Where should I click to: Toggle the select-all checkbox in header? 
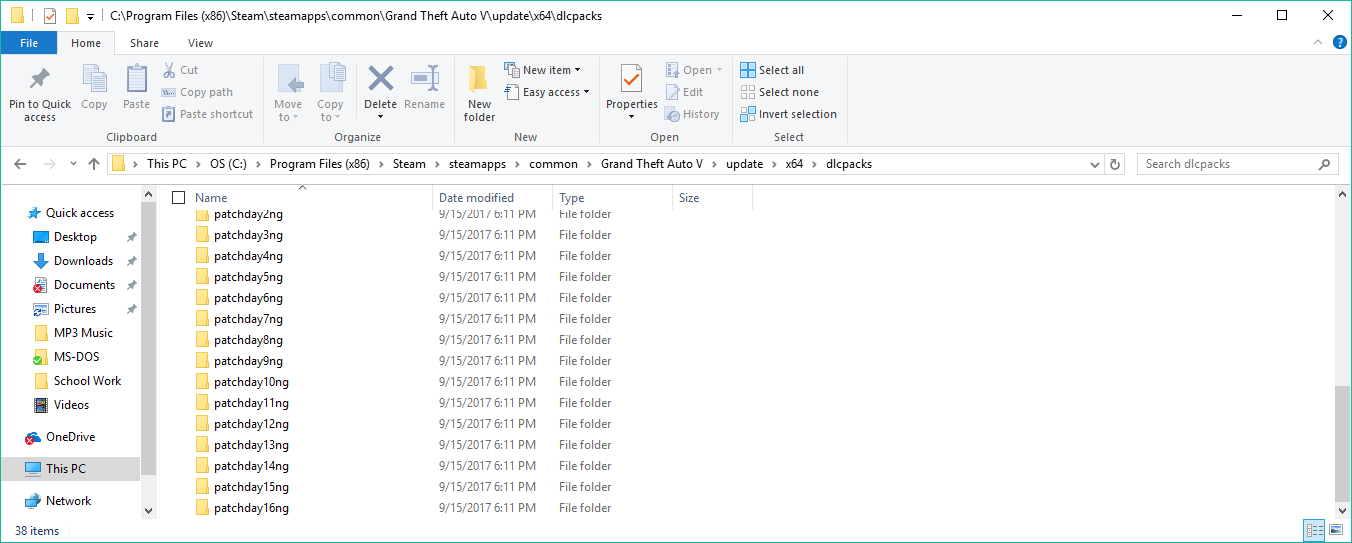pos(179,198)
